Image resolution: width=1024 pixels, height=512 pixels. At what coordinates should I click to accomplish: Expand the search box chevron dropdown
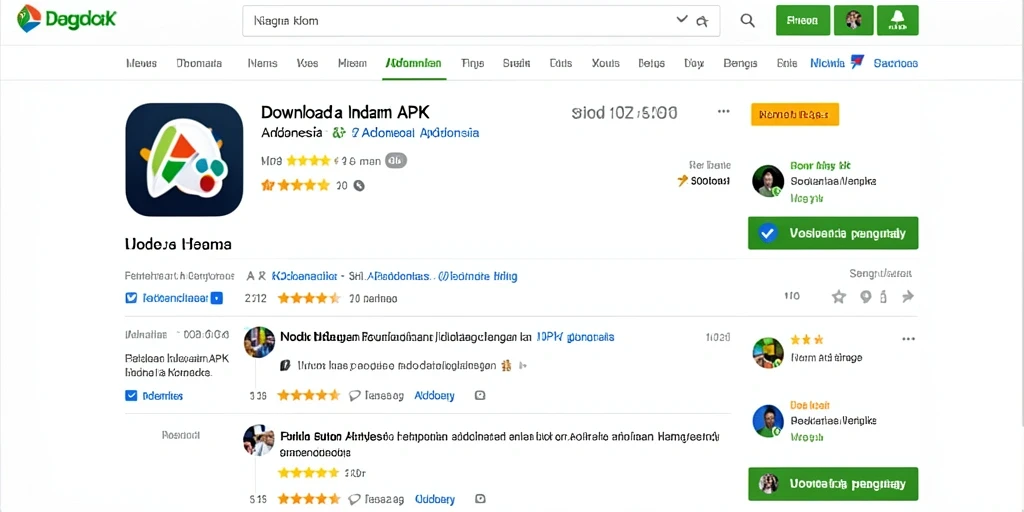click(x=682, y=20)
